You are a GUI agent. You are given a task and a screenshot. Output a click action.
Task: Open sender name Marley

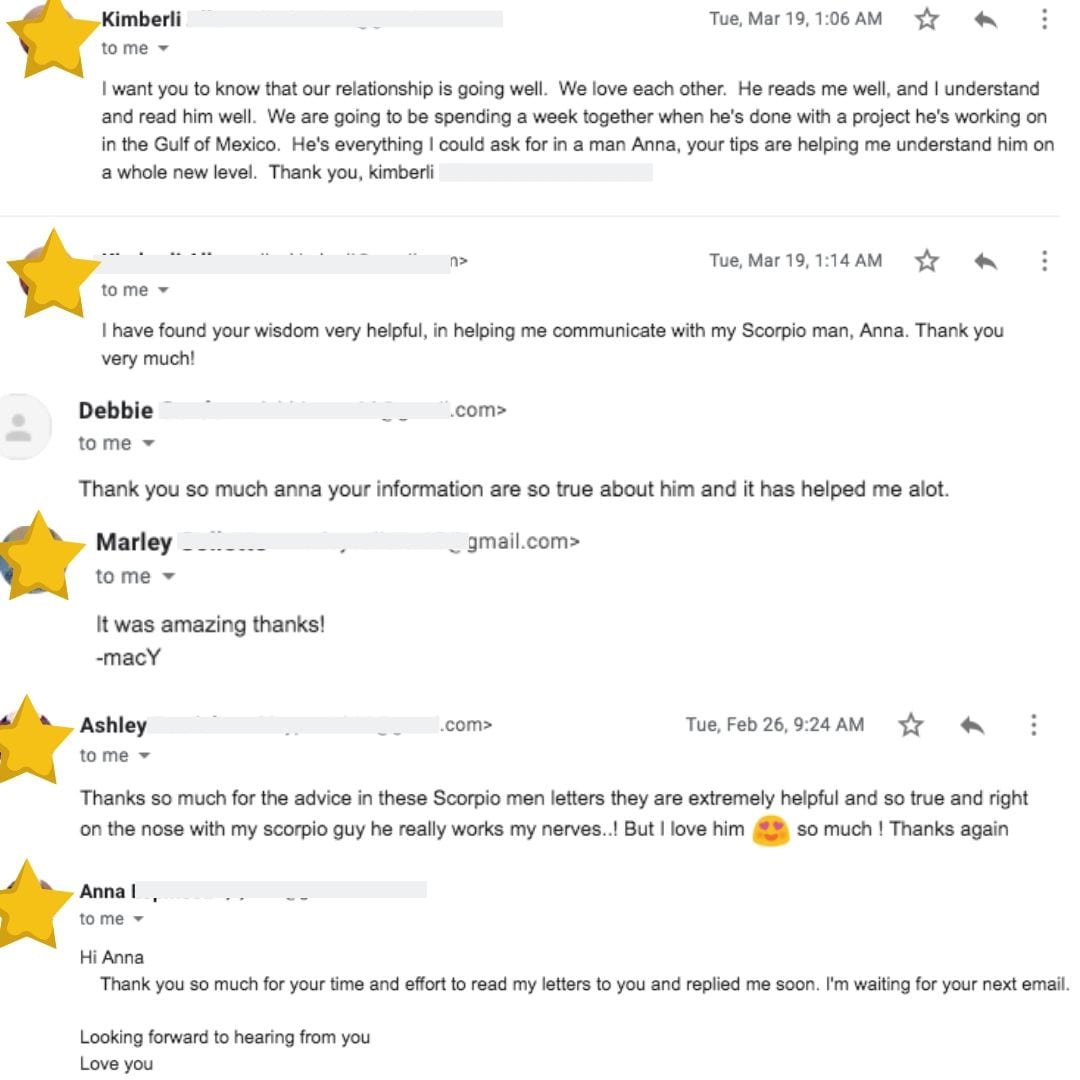[133, 542]
